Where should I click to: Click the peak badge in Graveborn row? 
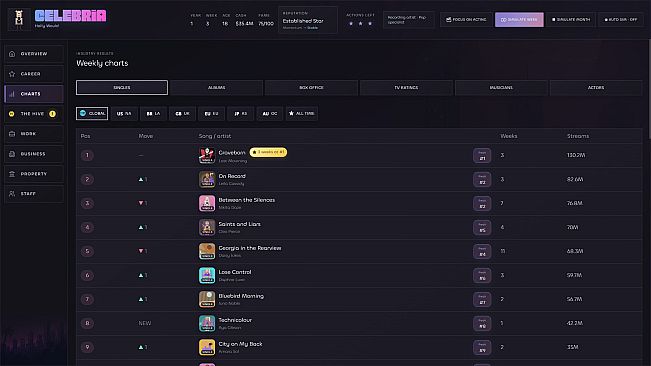482,156
